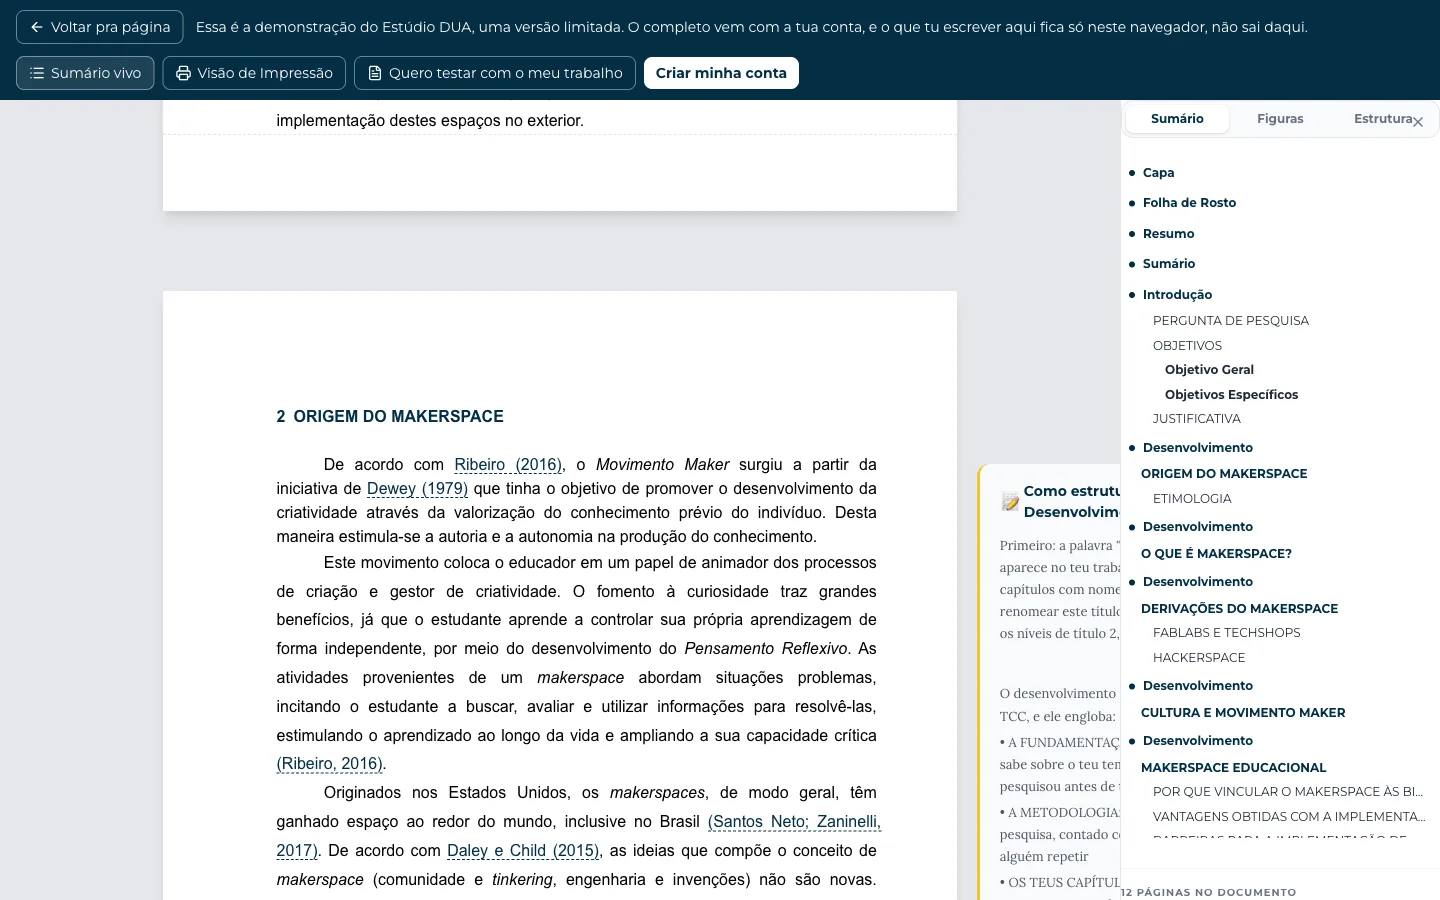Open the 'Ribeiro (2016)' citation link at paragraph start
Viewport: 1440px width, 900px height.
tap(508, 465)
